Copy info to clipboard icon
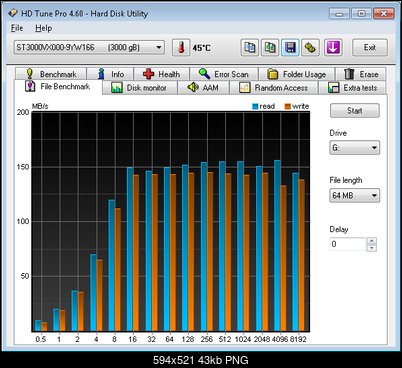 (x=250, y=47)
